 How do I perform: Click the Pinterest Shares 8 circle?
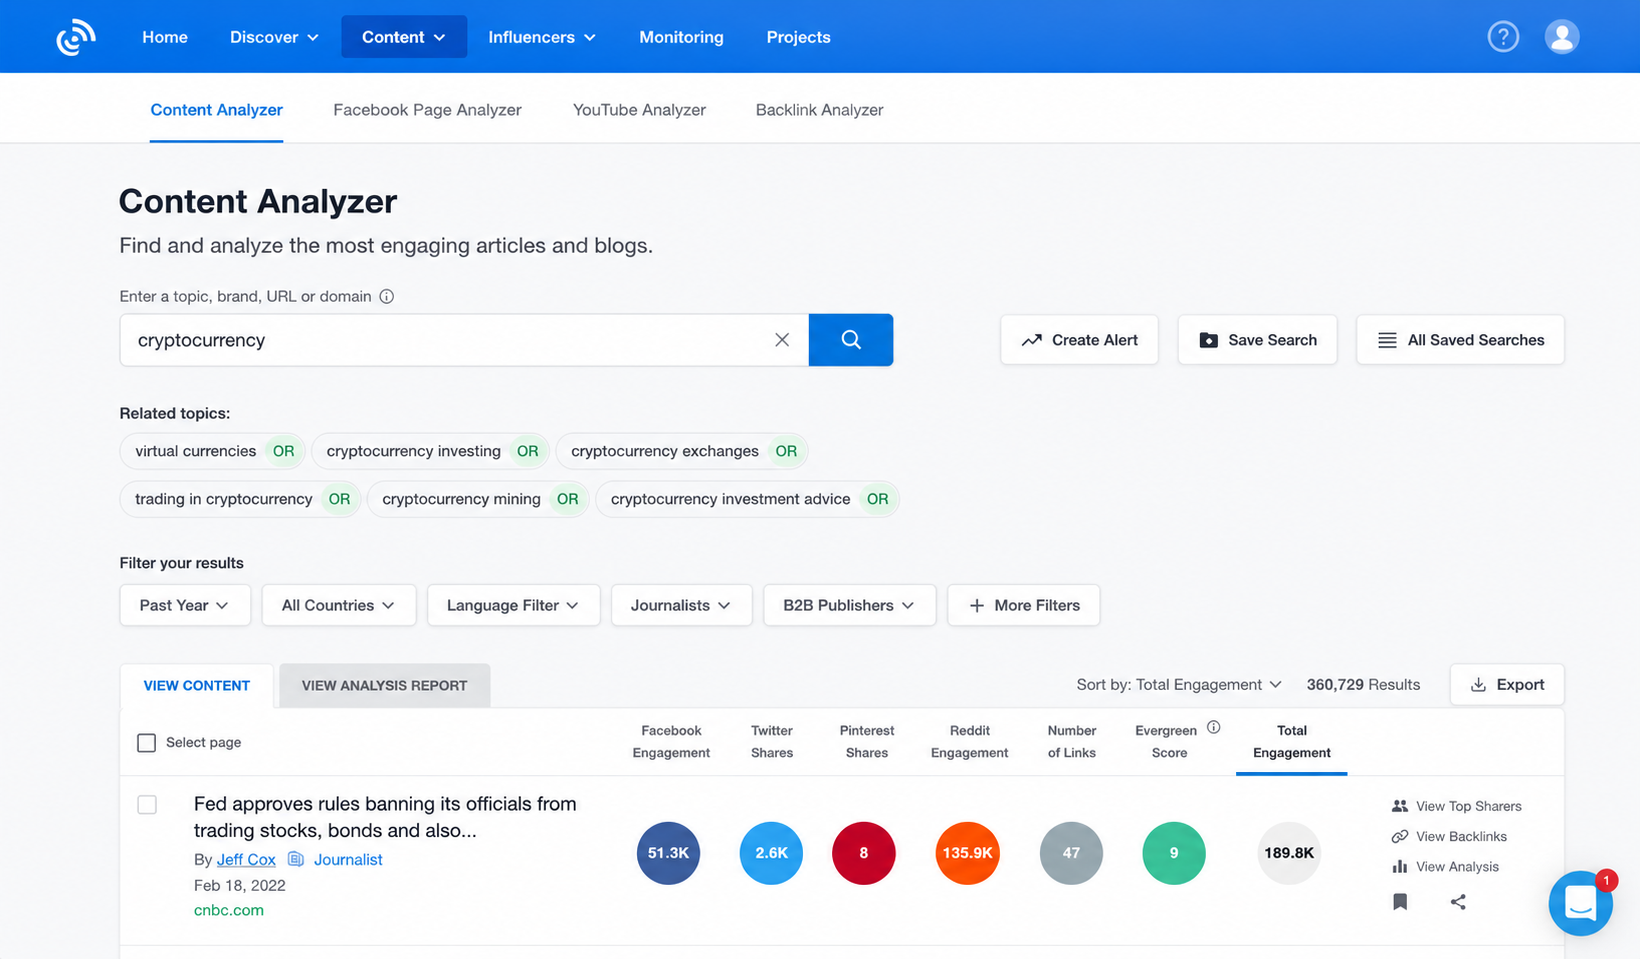864,853
